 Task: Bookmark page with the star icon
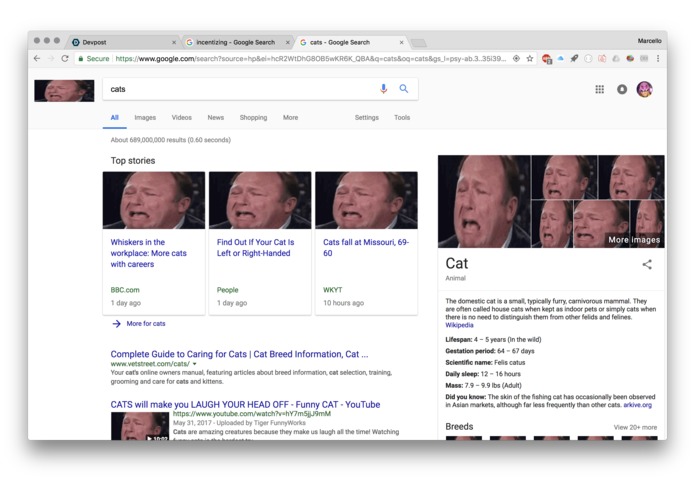pyautogui.click(x=530, y=58)
